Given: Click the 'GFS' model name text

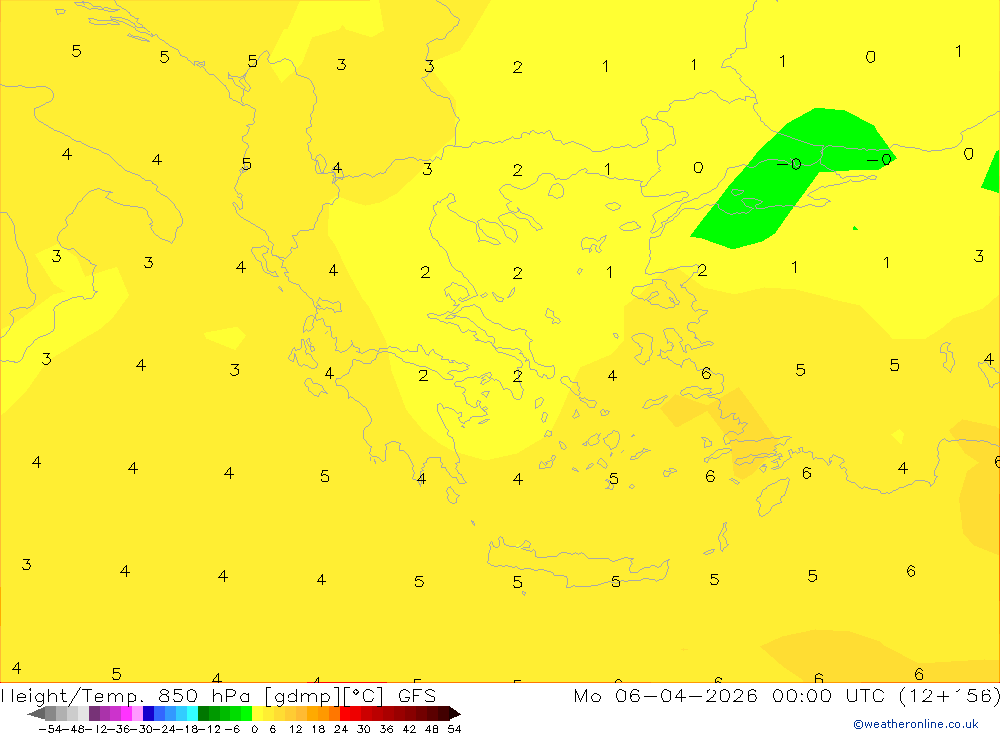Looking at the screenshot, I should (x=417, y=695).
